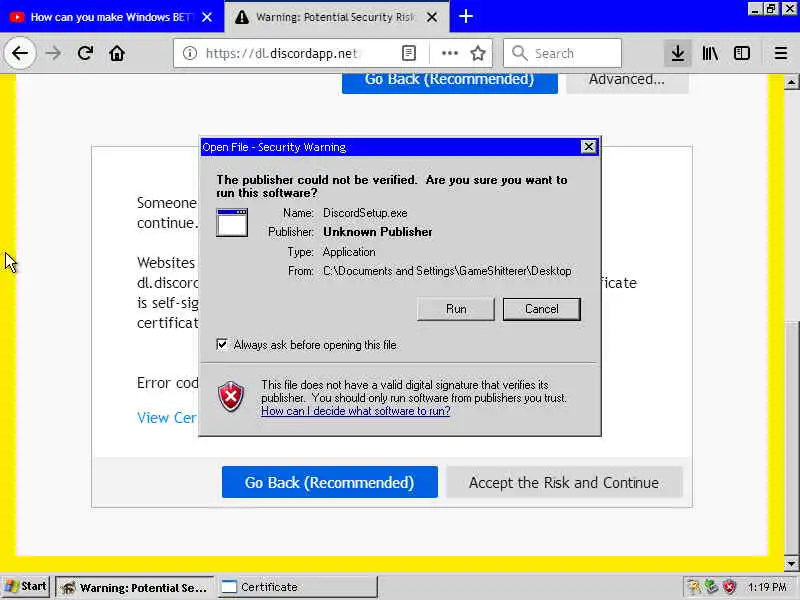This screenshot has width=800, height=600.
Task: Click bottom Go Back (Recommended) button
Action: [x=330, y=482]
